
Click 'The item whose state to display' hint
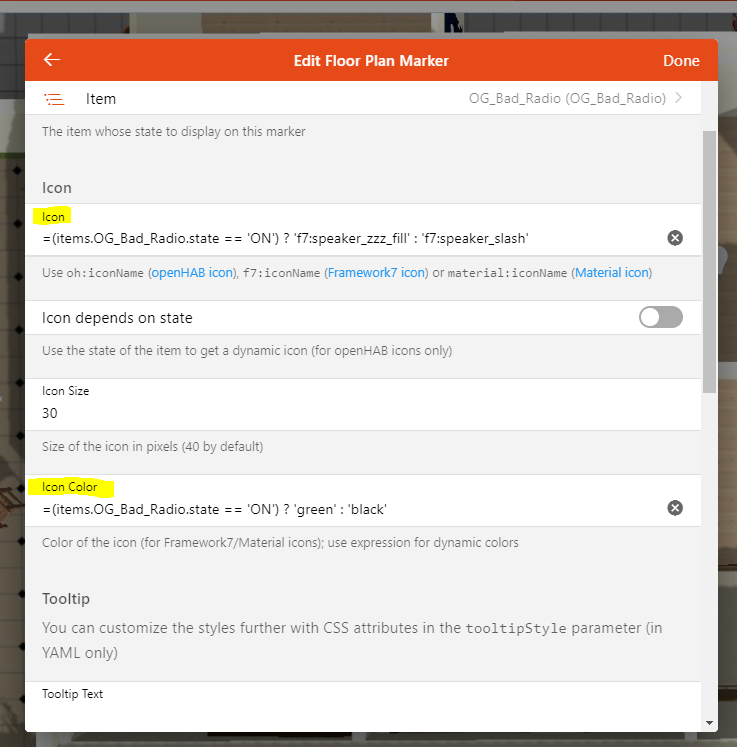tap(173, 131)
